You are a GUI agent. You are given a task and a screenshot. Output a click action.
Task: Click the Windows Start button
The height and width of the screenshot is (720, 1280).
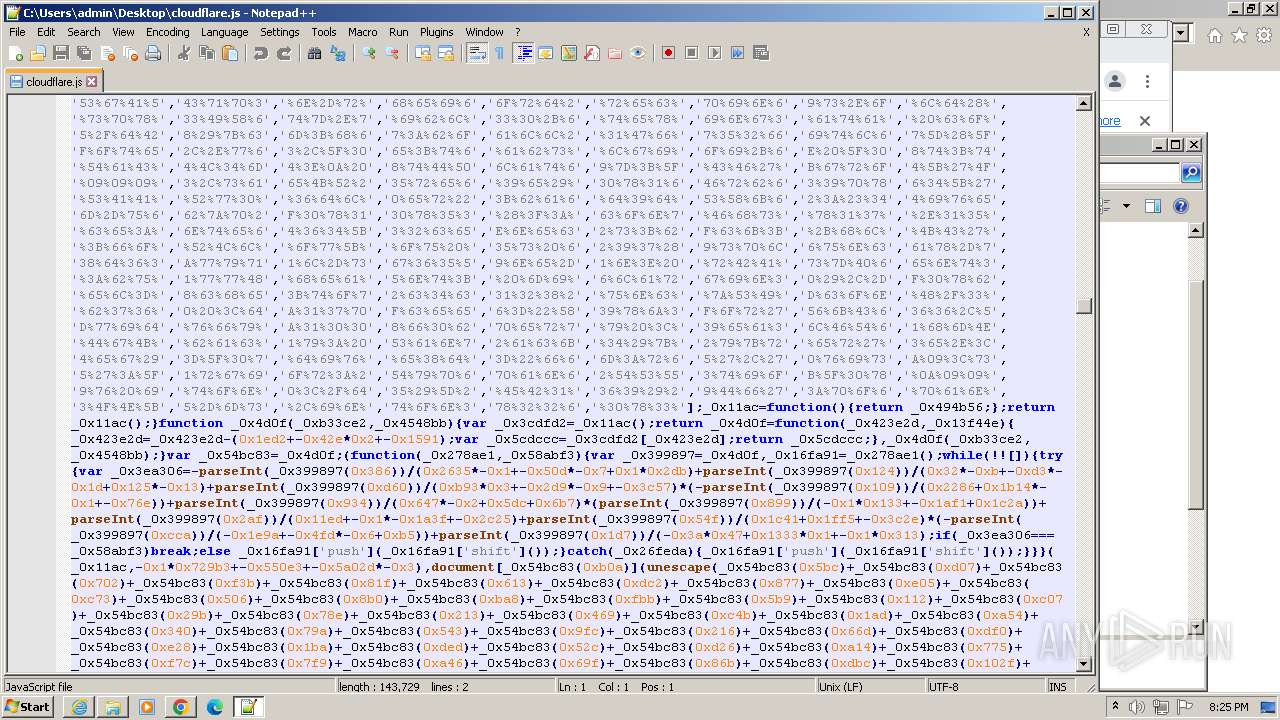(x=28, y=707)
